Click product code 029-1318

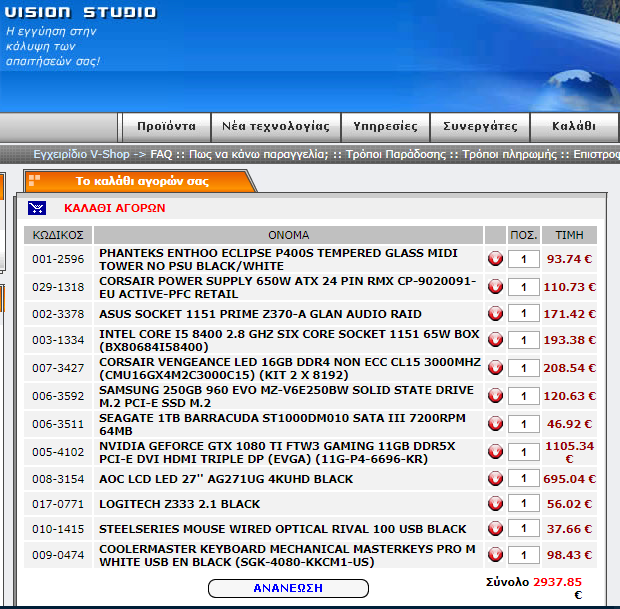click(58, 287)
